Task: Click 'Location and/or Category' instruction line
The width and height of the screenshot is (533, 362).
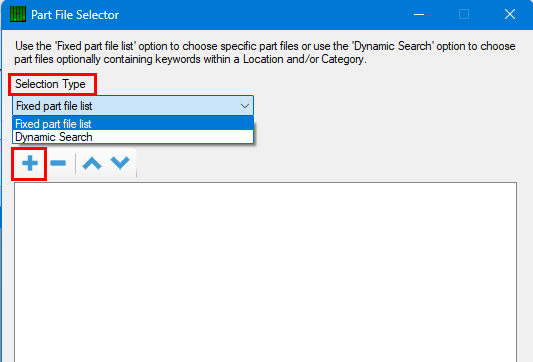Action: [305, 59]
